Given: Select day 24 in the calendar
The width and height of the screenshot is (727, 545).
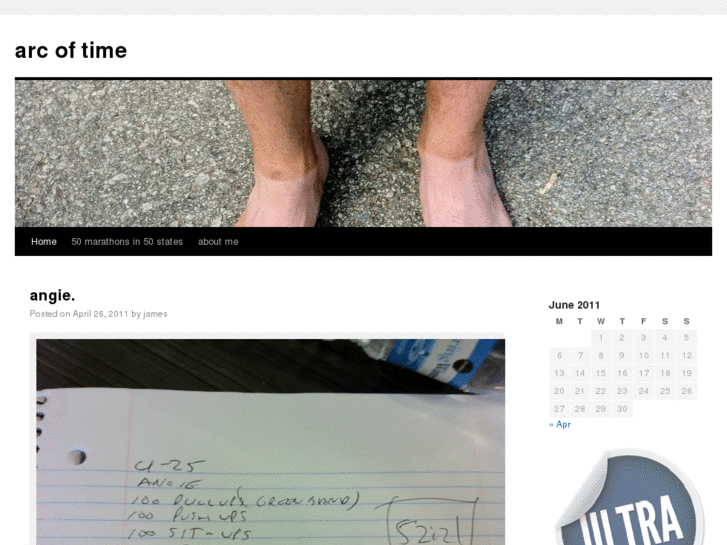Looking at the screenshot, I should [644, 391].
